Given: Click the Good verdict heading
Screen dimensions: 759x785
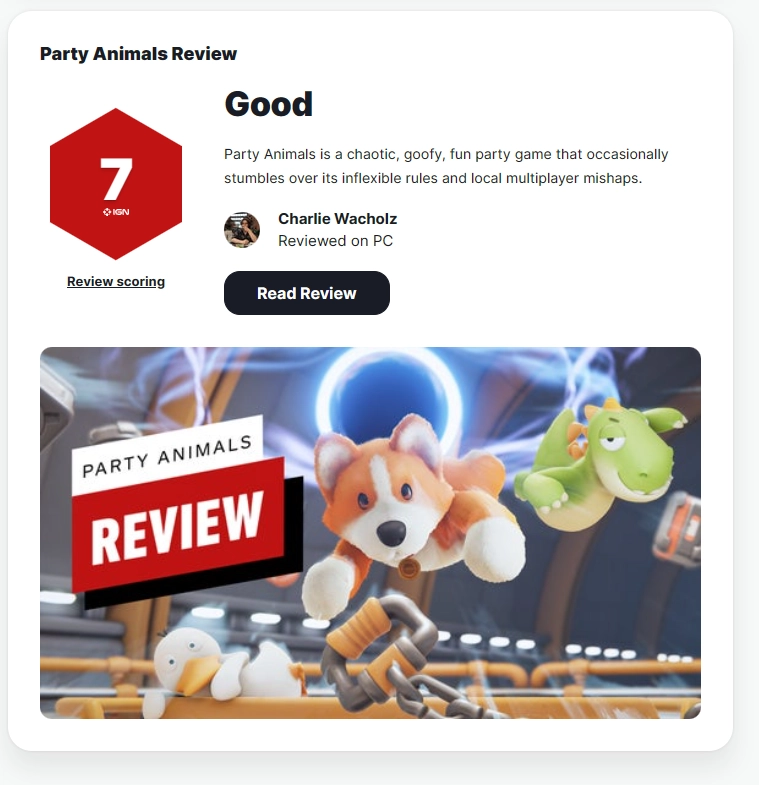Looking at the screenshot, I should [x=268, y=104].
